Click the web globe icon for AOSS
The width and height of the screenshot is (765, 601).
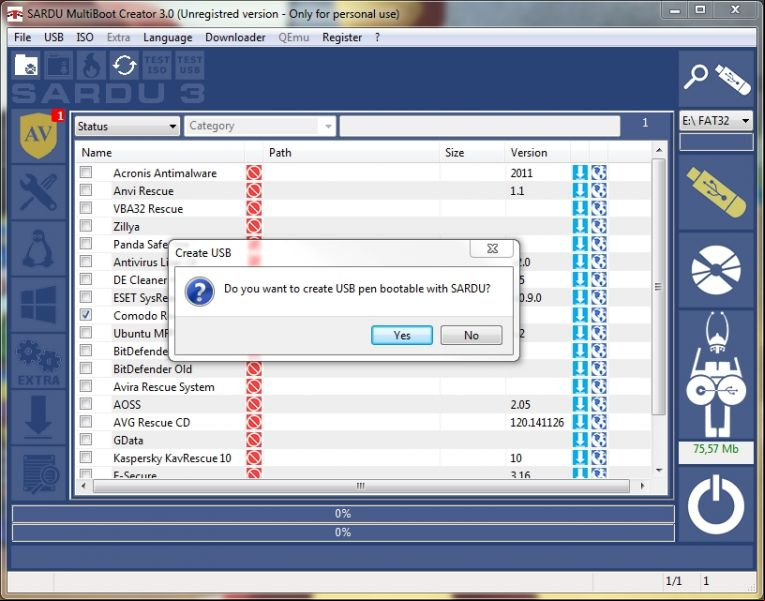click(x=599, y=404)
